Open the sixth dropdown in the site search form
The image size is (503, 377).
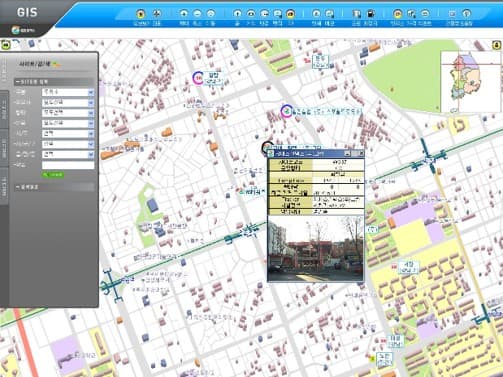point(68,144)
